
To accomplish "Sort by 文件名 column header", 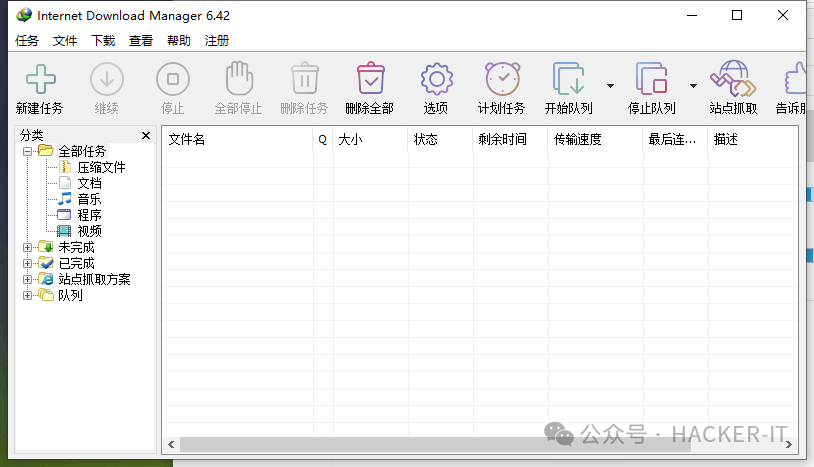I will pos(237,139).
